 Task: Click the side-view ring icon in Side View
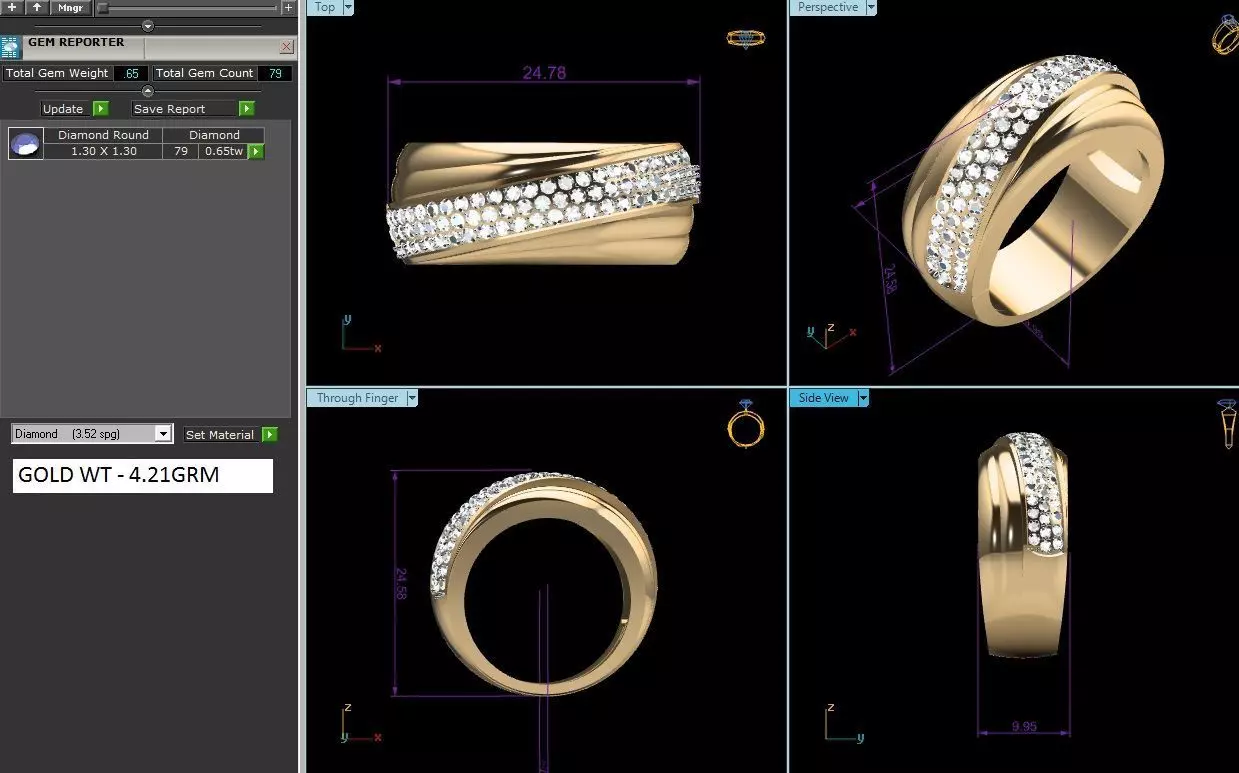tap(1227, 424)
